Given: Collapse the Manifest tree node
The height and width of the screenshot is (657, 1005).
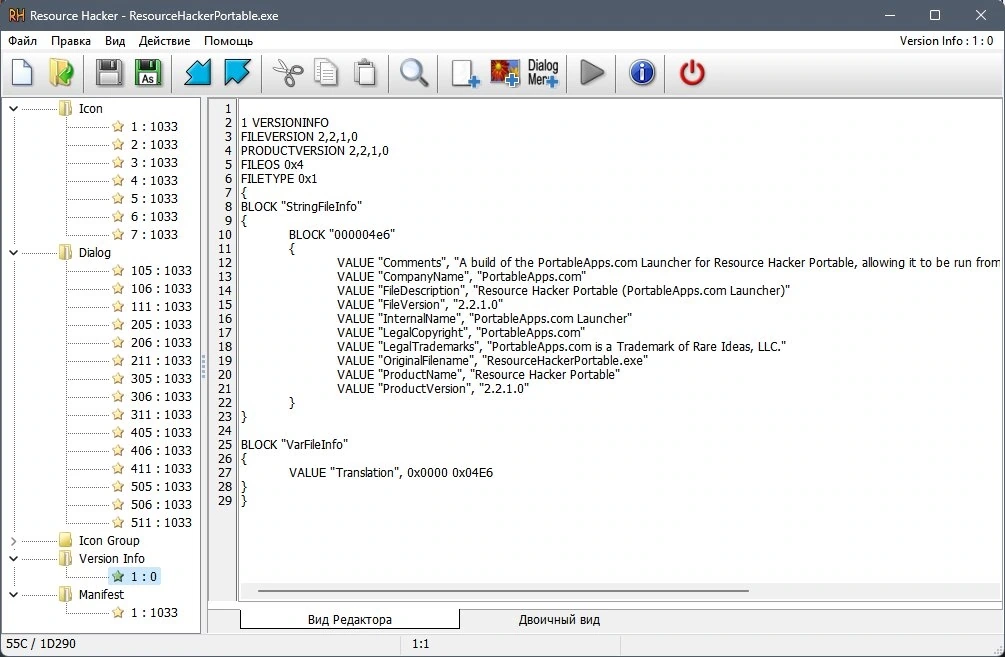Looking at the screenshot, I should tap(13, 595).
